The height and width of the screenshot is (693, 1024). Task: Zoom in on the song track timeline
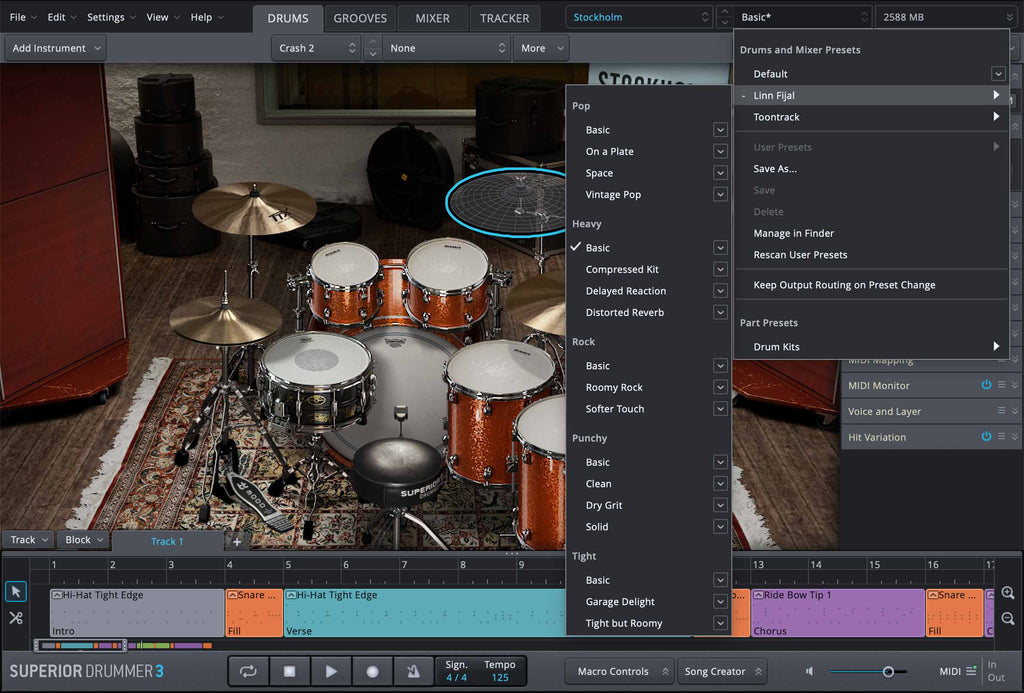[x=1008, y=593]
